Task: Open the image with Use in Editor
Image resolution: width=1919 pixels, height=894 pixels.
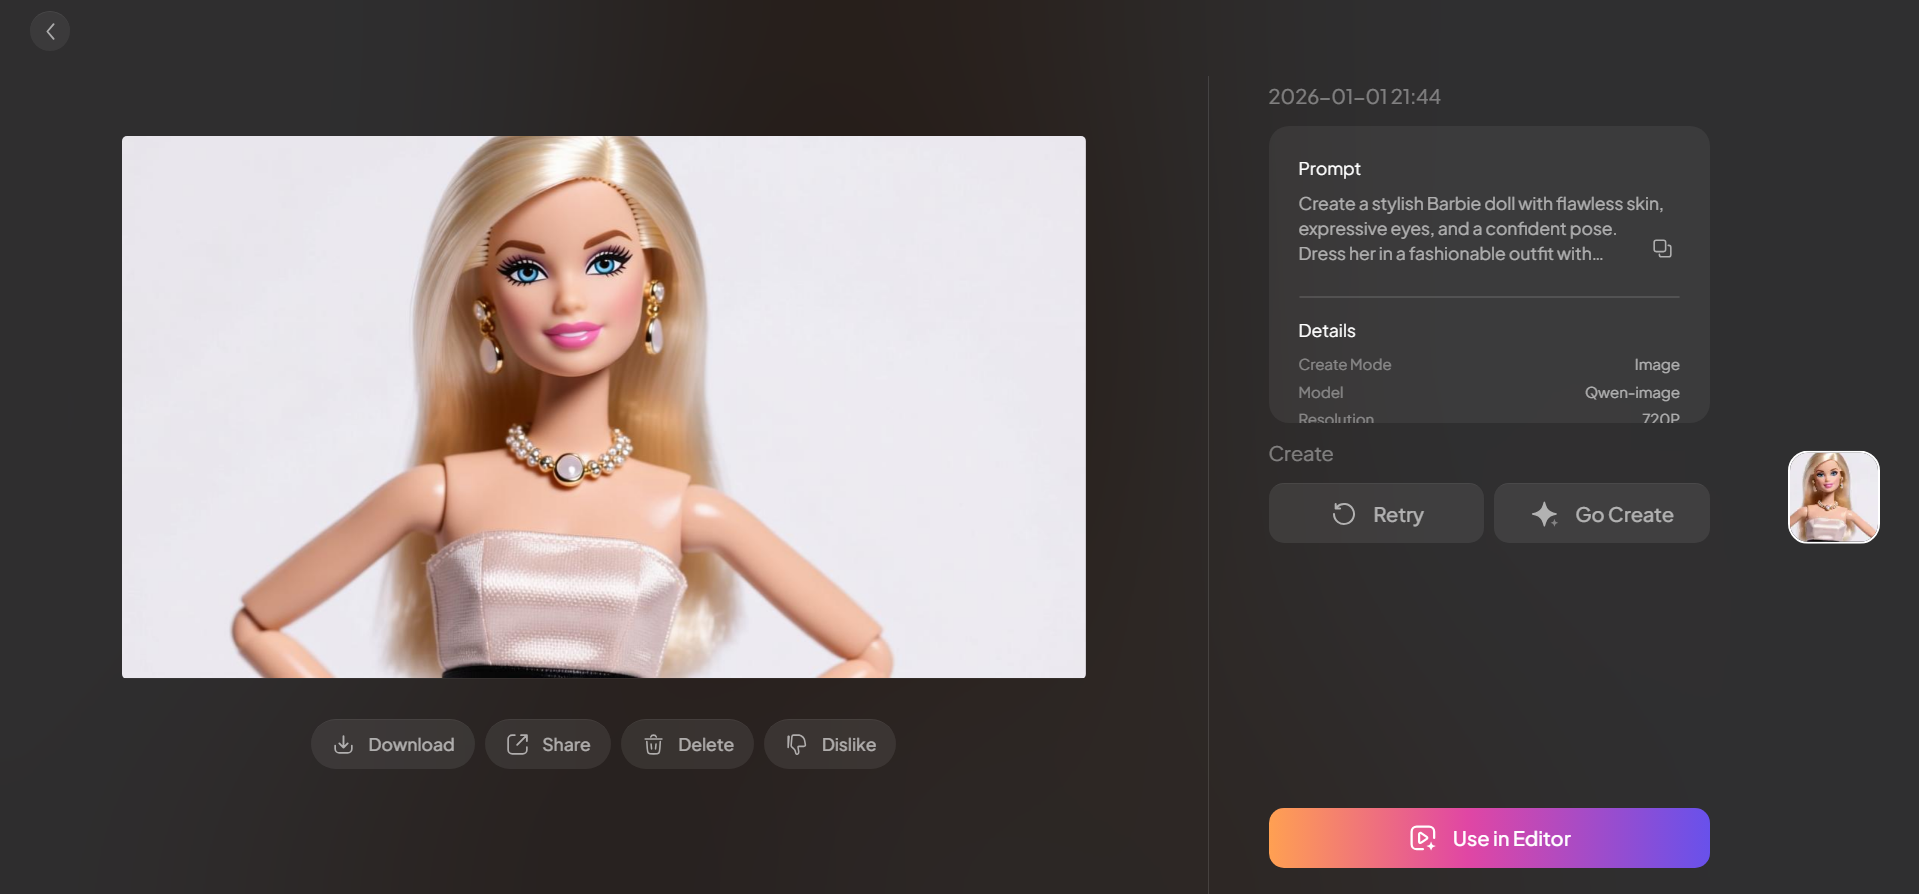Action: pyautogui.click(x=1489, y=838)
